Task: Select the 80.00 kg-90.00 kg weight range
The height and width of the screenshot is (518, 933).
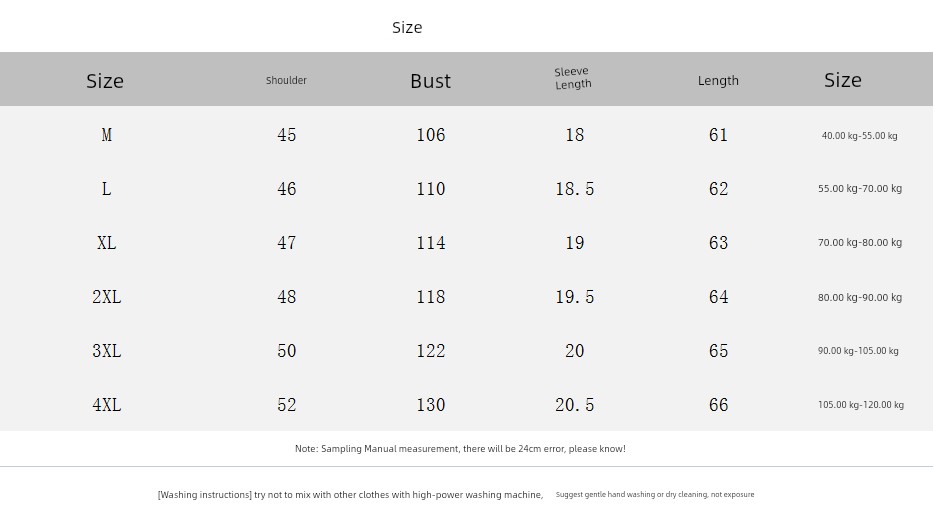Action: 859,297
